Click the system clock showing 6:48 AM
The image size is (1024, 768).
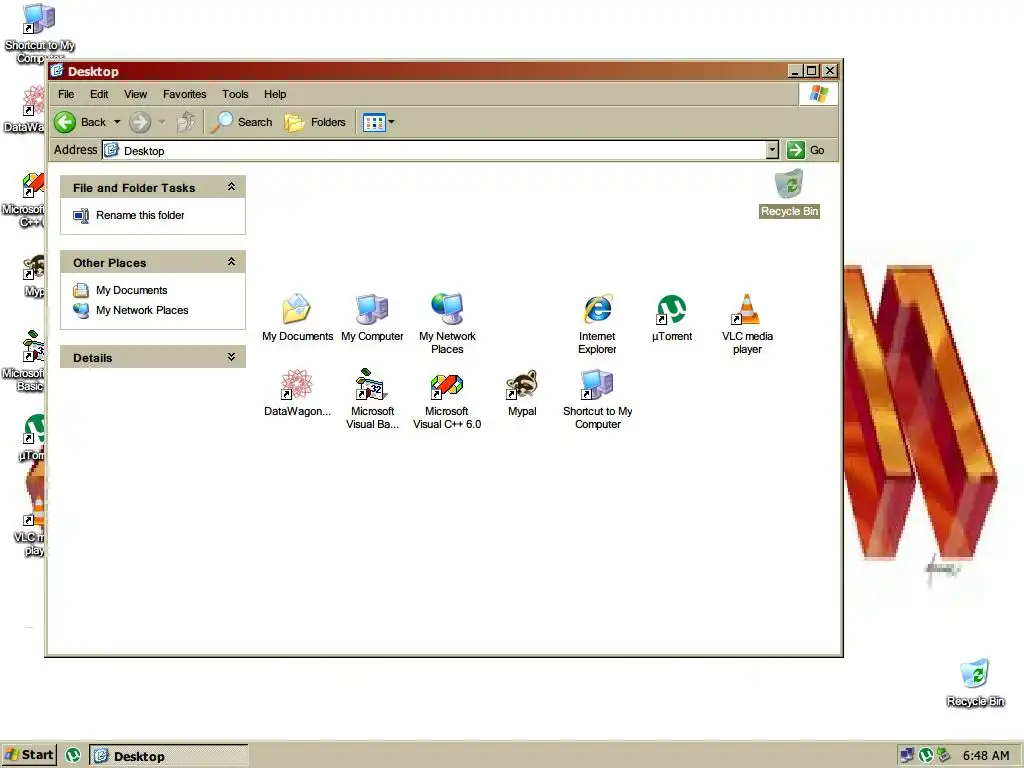(986, 756)
